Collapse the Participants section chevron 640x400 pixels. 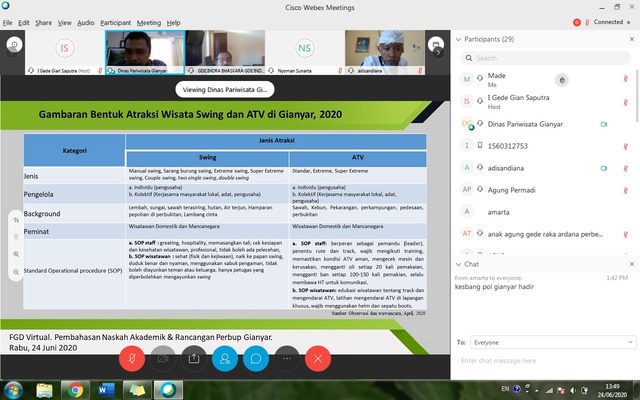pyautogui.click(x=459, y=39)
